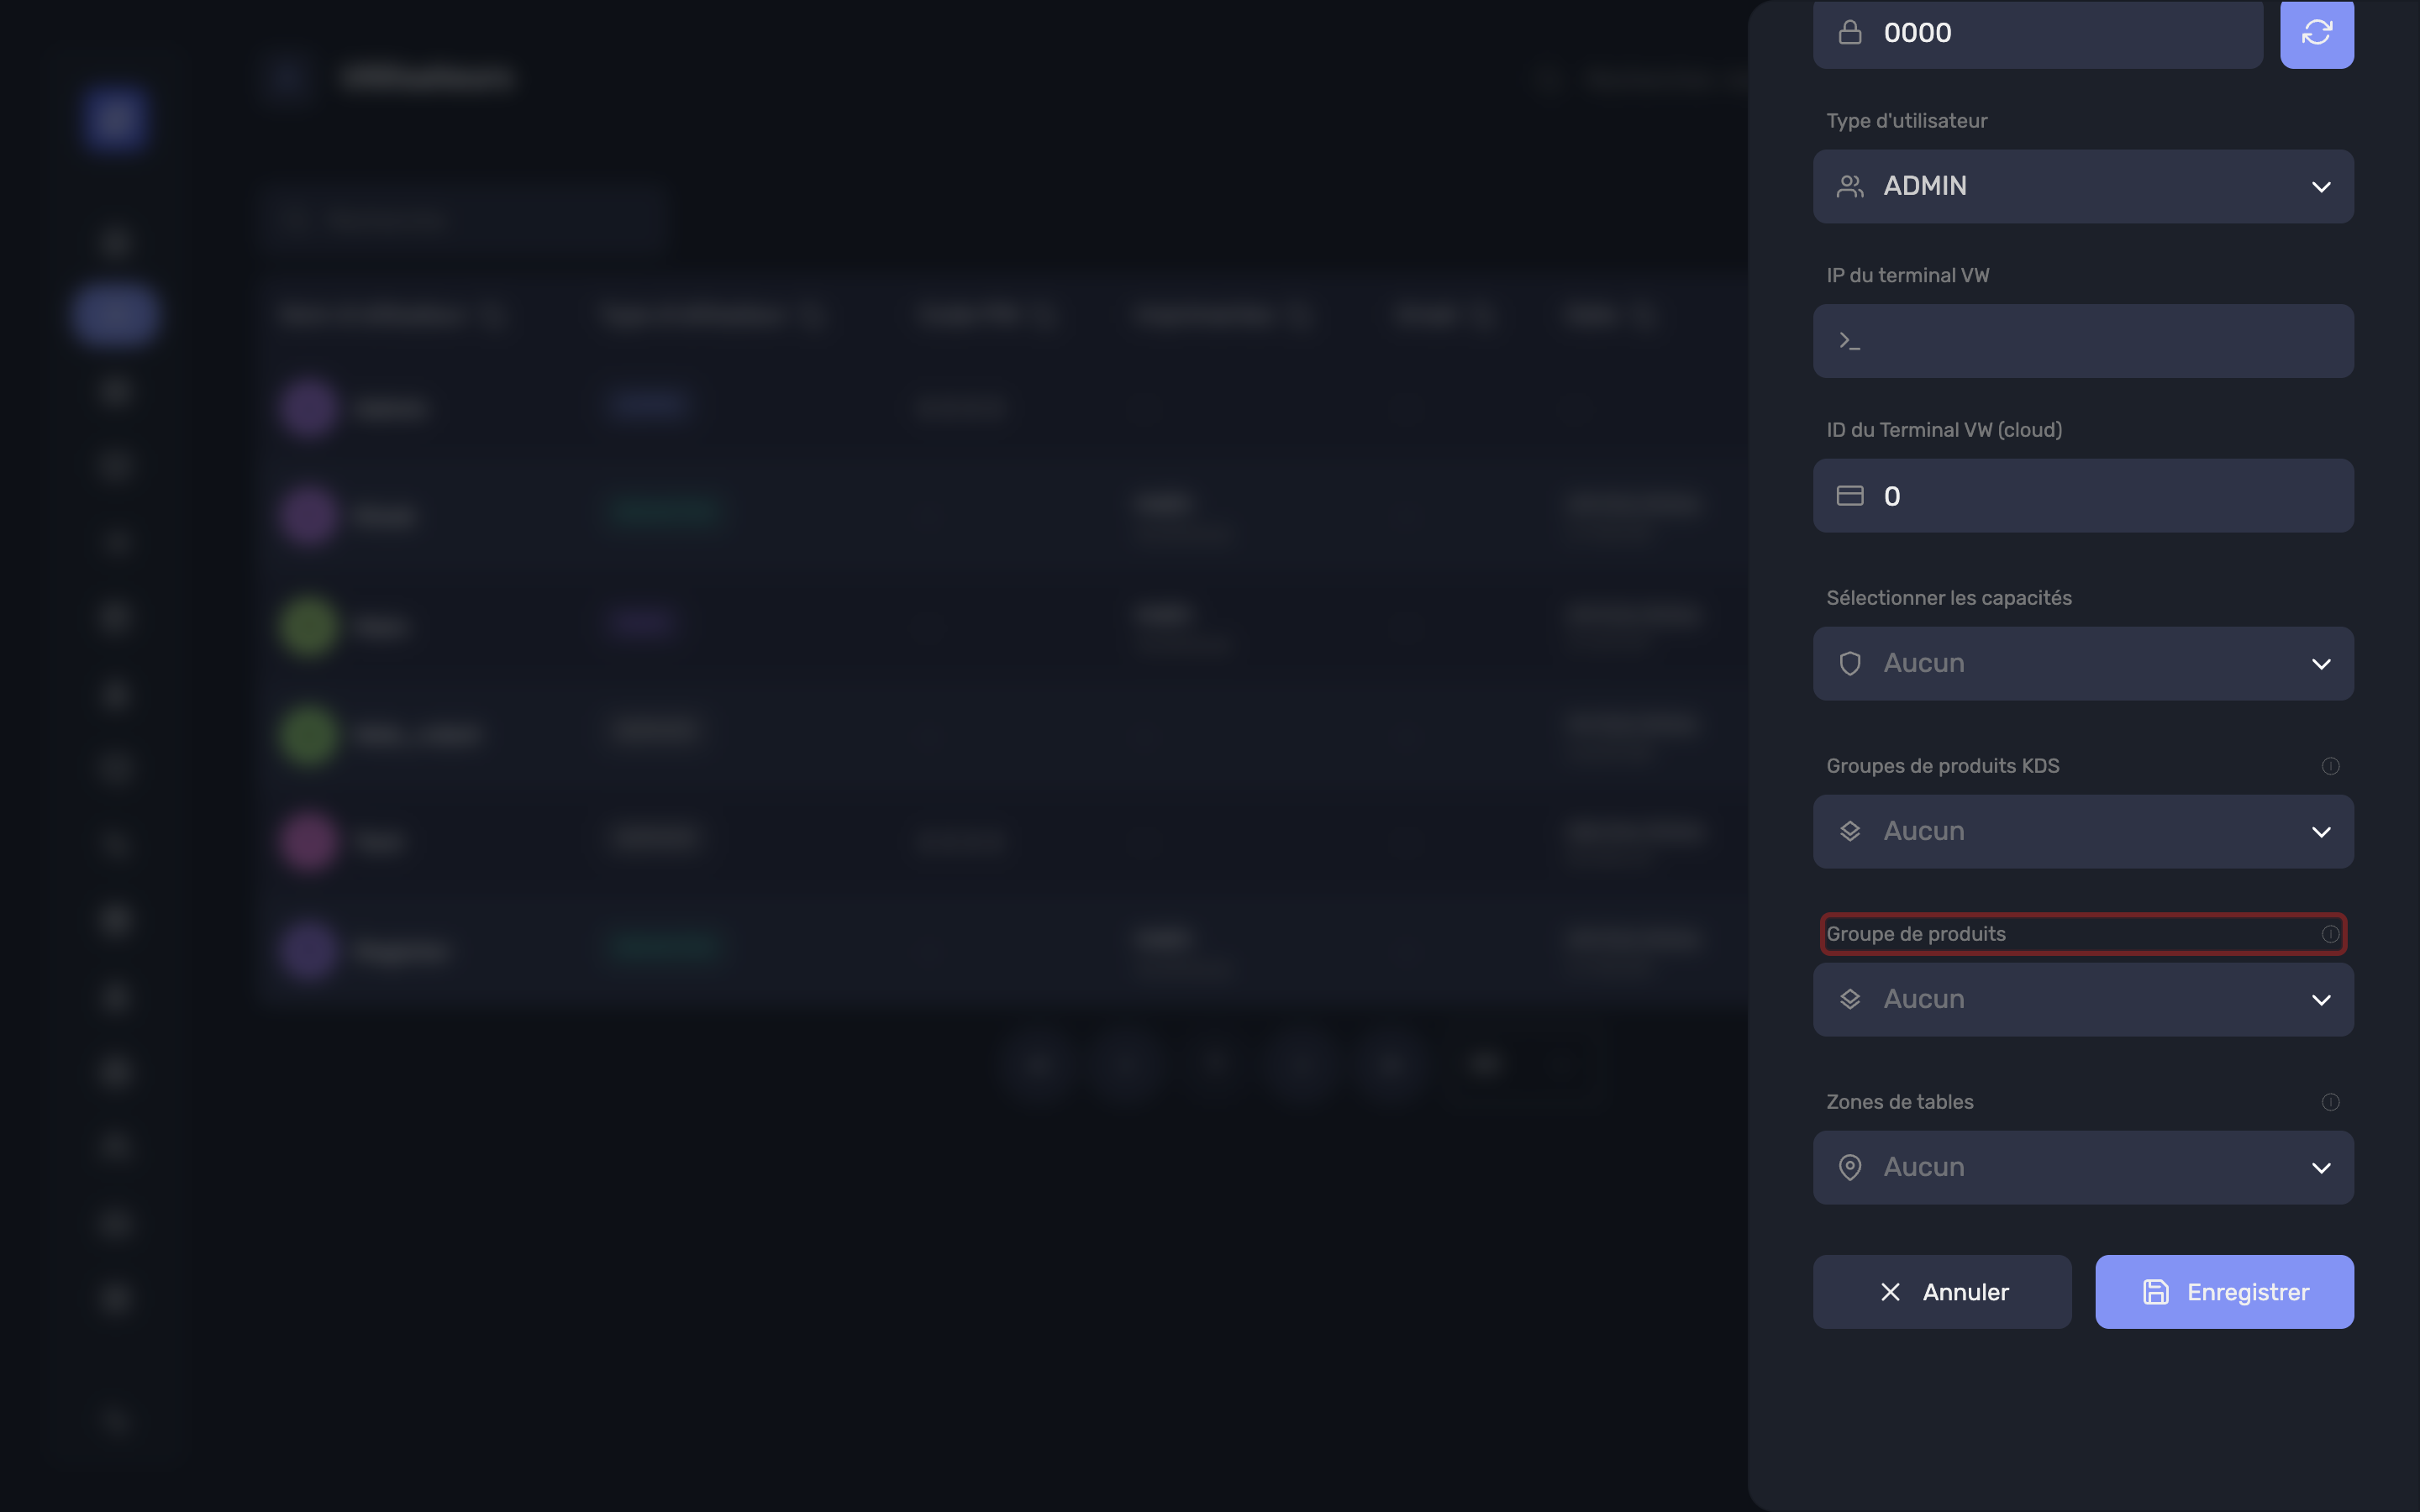This screenshot has width=2420, height=1512.
Task: Open the Sélectionner les capacités dropdown
Action: 2083,664
